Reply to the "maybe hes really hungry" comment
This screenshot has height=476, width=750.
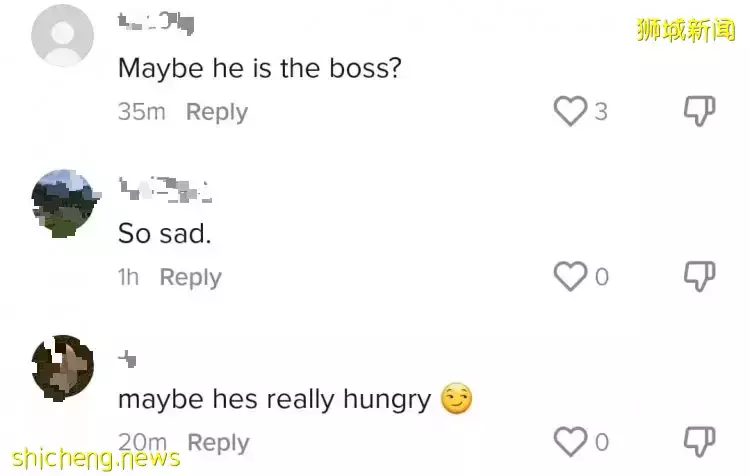[x=218, y=441]
